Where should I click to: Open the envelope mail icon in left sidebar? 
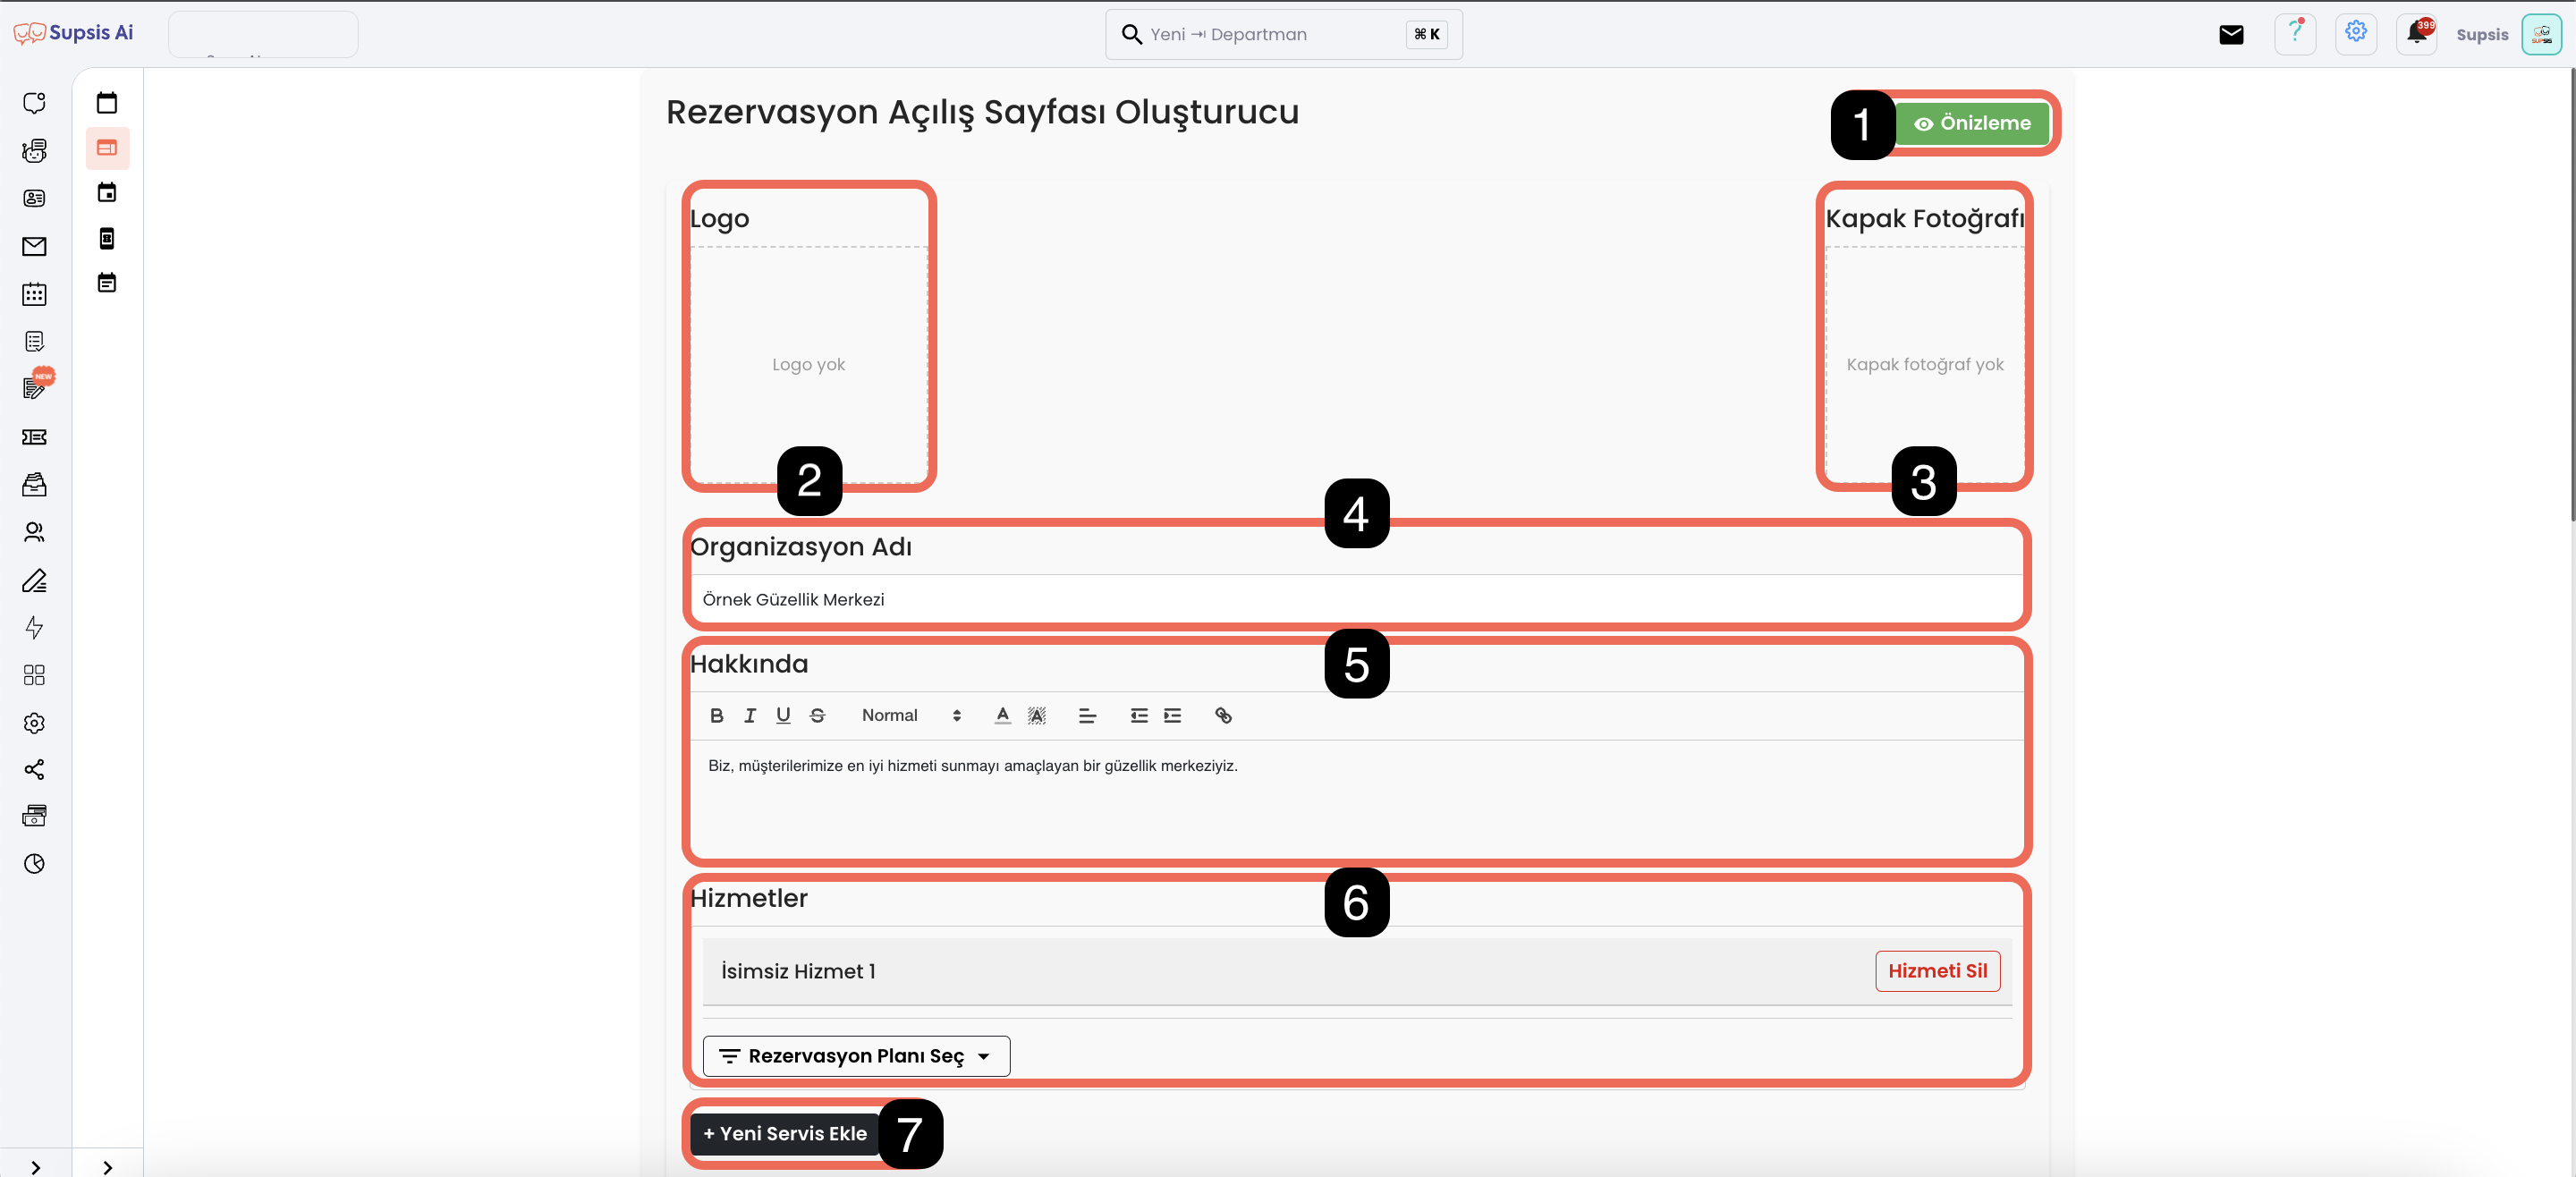(34, 246)
